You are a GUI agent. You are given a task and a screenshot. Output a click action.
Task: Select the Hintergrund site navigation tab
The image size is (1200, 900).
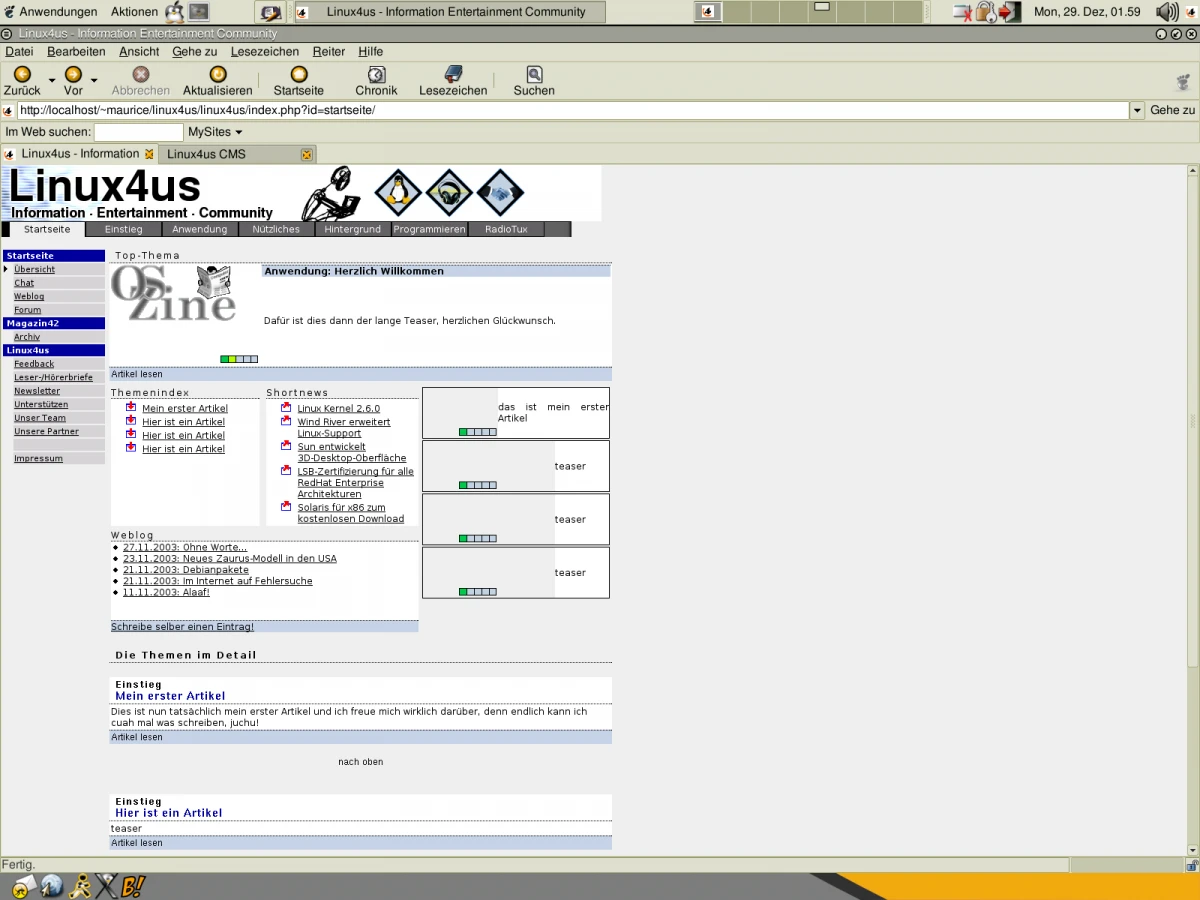353,229
